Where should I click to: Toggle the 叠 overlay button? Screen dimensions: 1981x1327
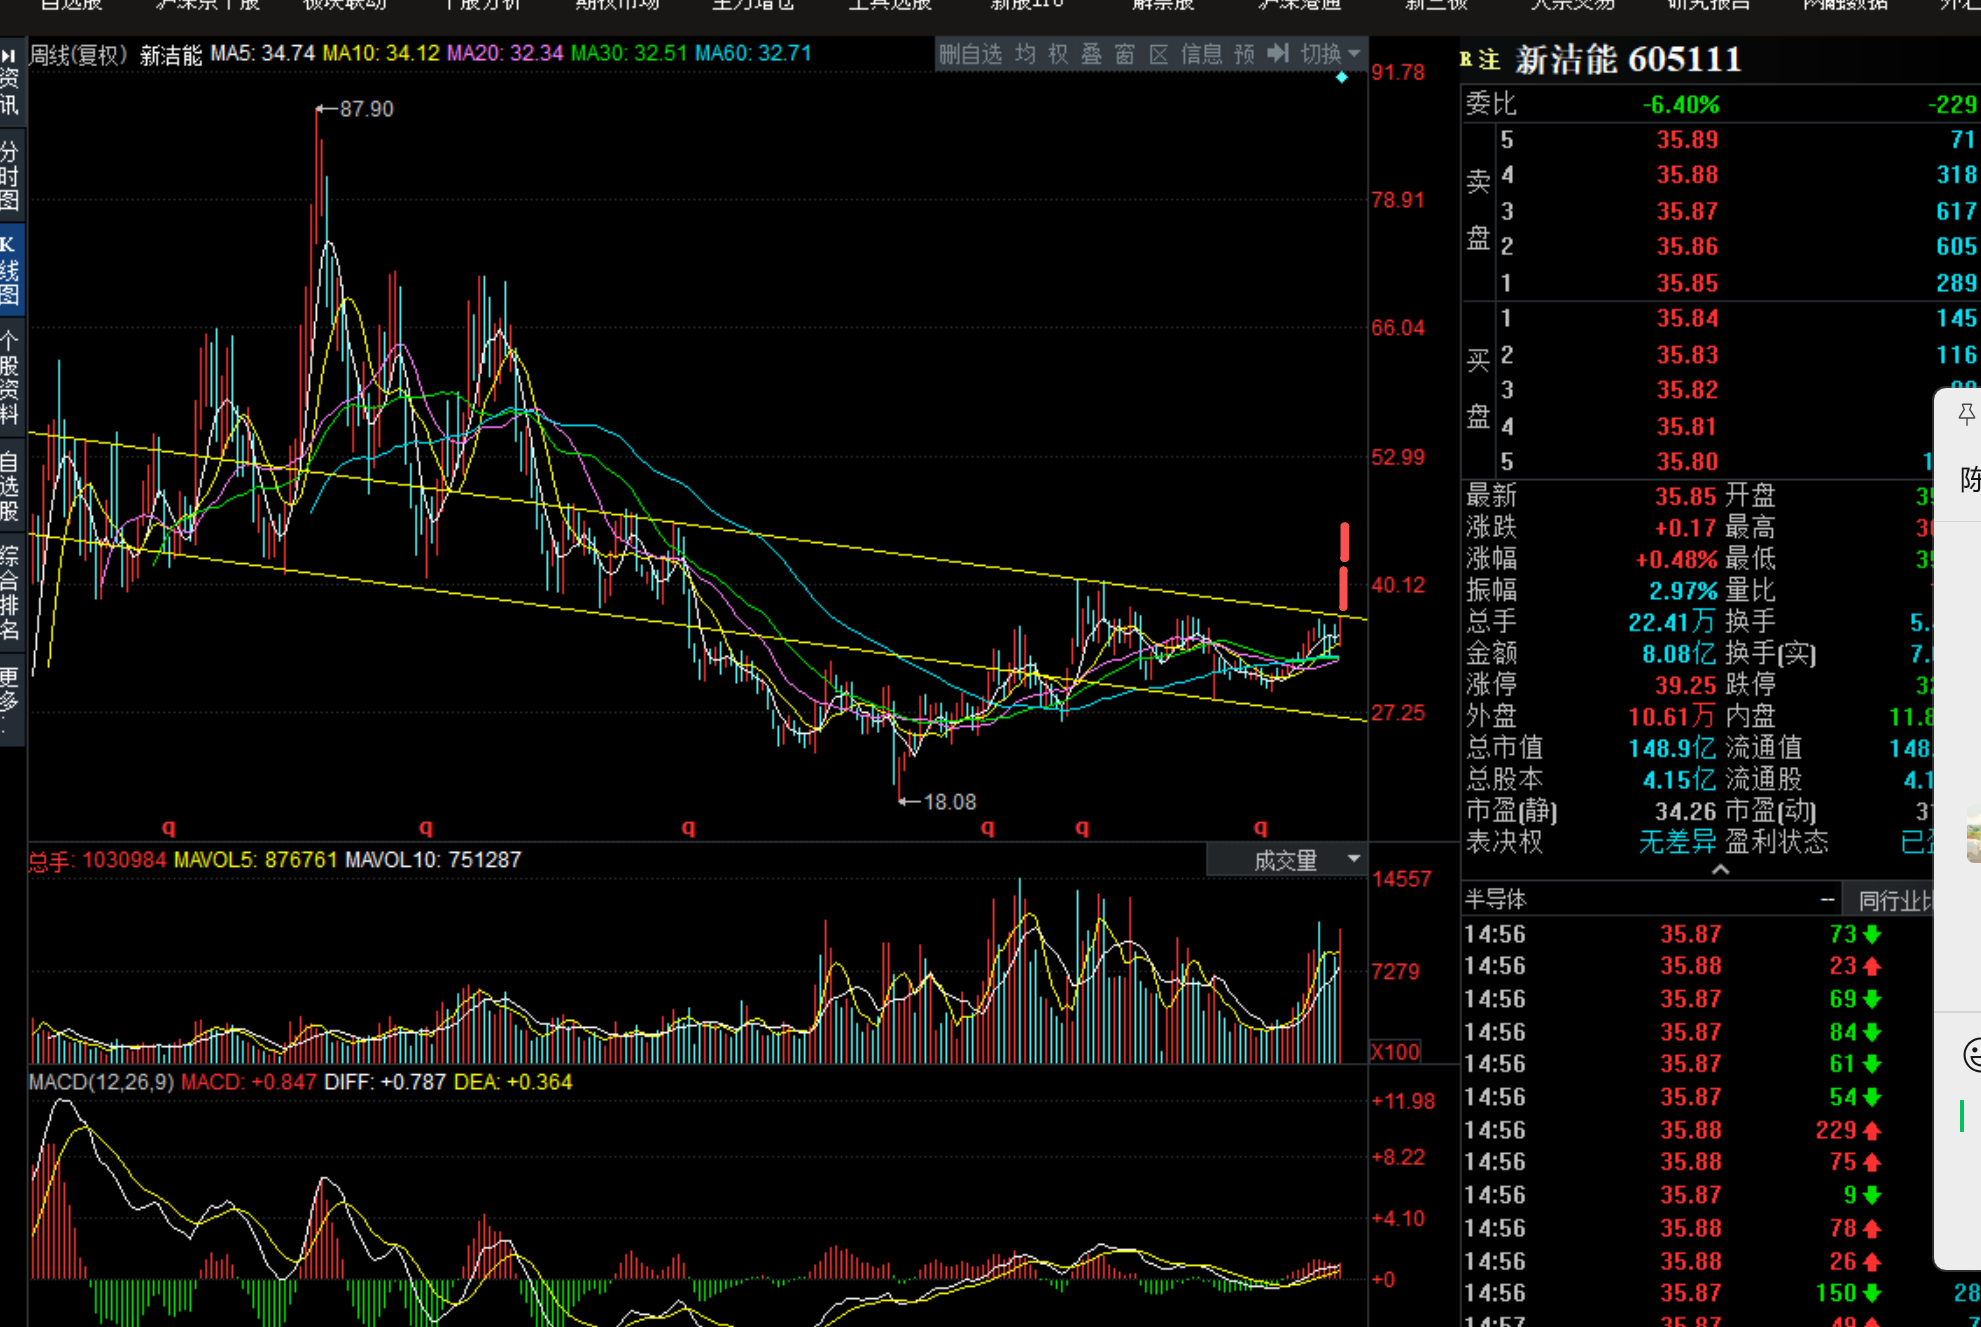click(x=1091, y=54)
